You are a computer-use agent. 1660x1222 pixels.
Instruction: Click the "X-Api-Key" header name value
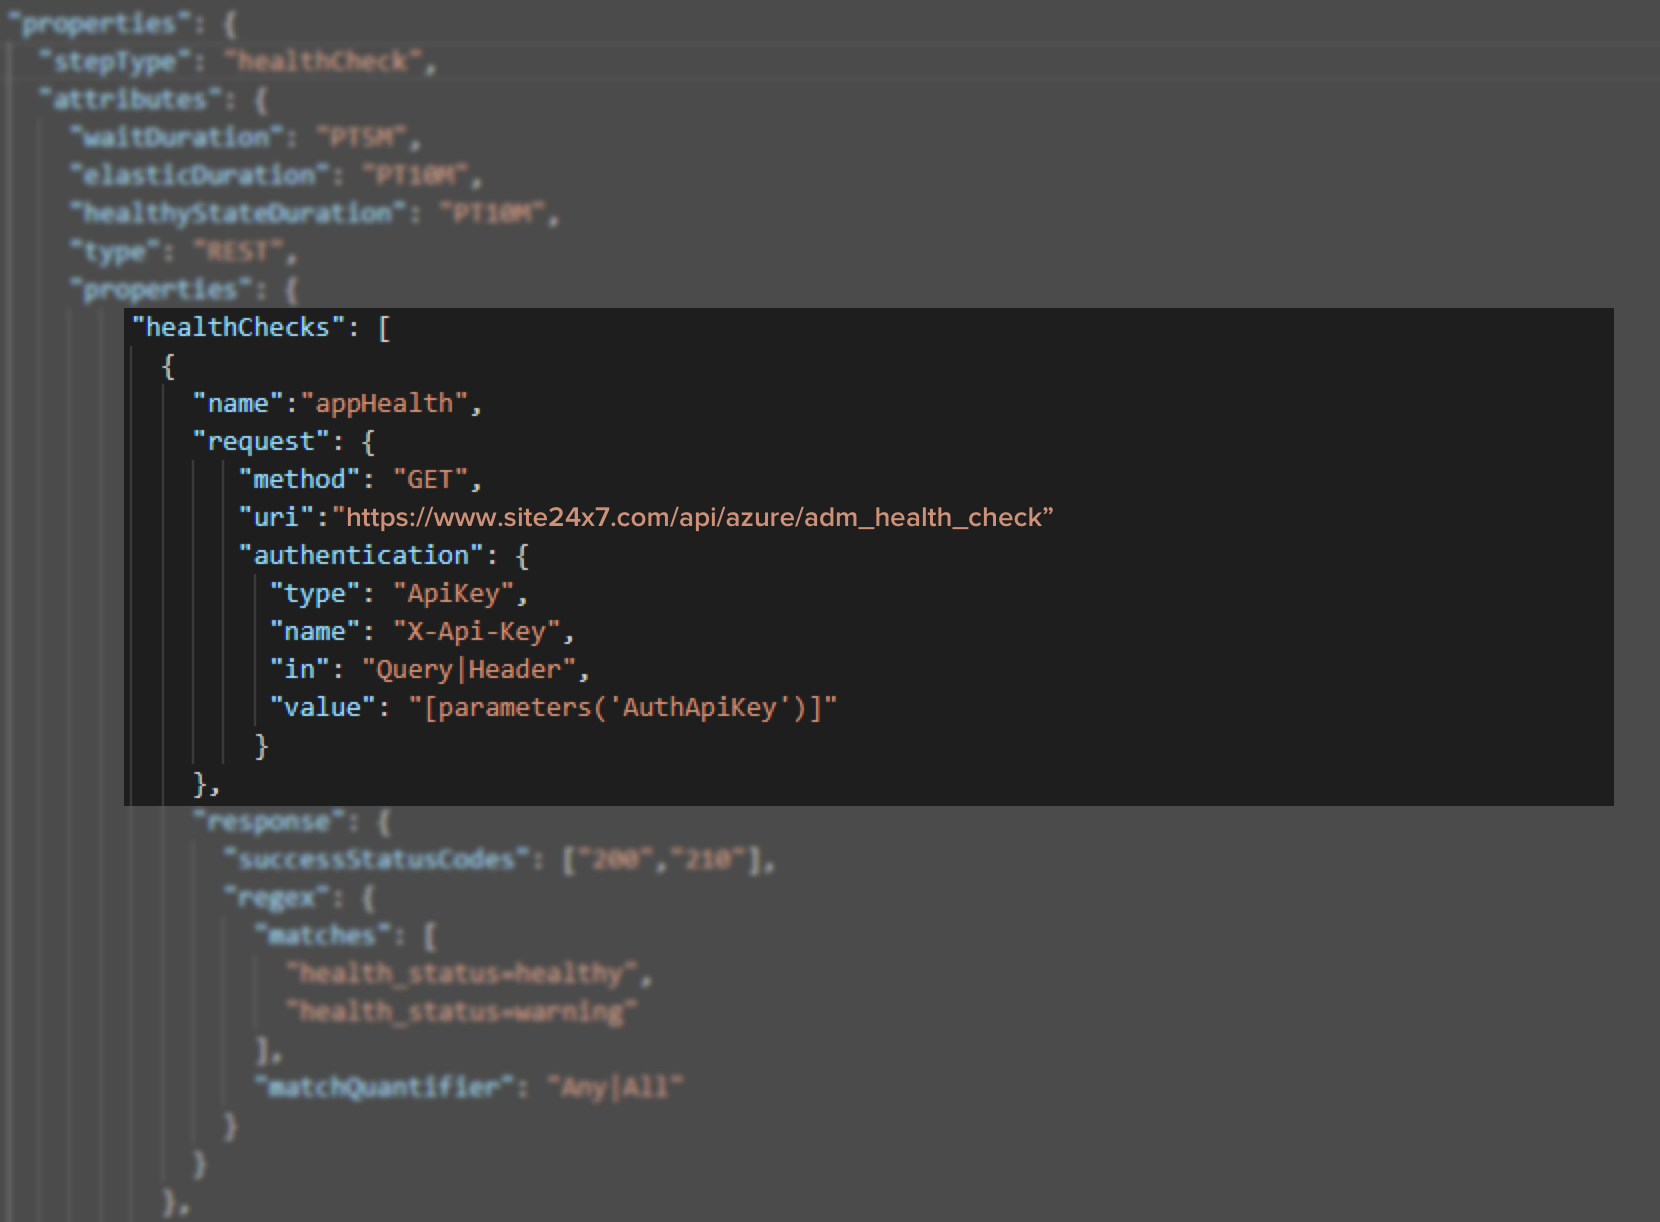point(476,632)
